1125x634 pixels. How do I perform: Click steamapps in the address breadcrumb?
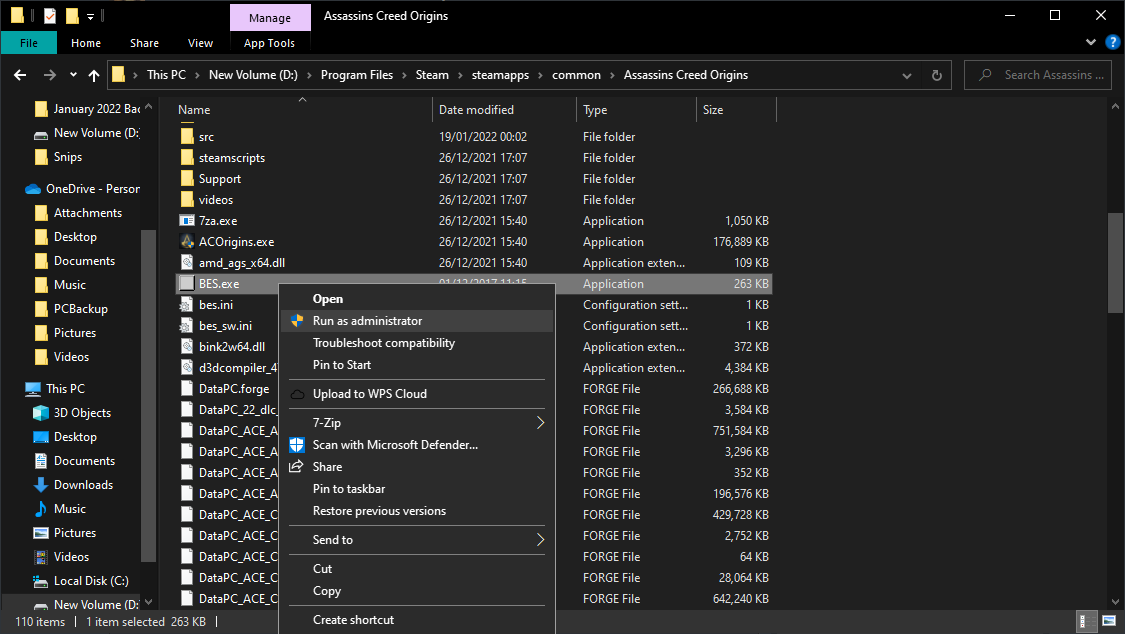click(500, 75)
